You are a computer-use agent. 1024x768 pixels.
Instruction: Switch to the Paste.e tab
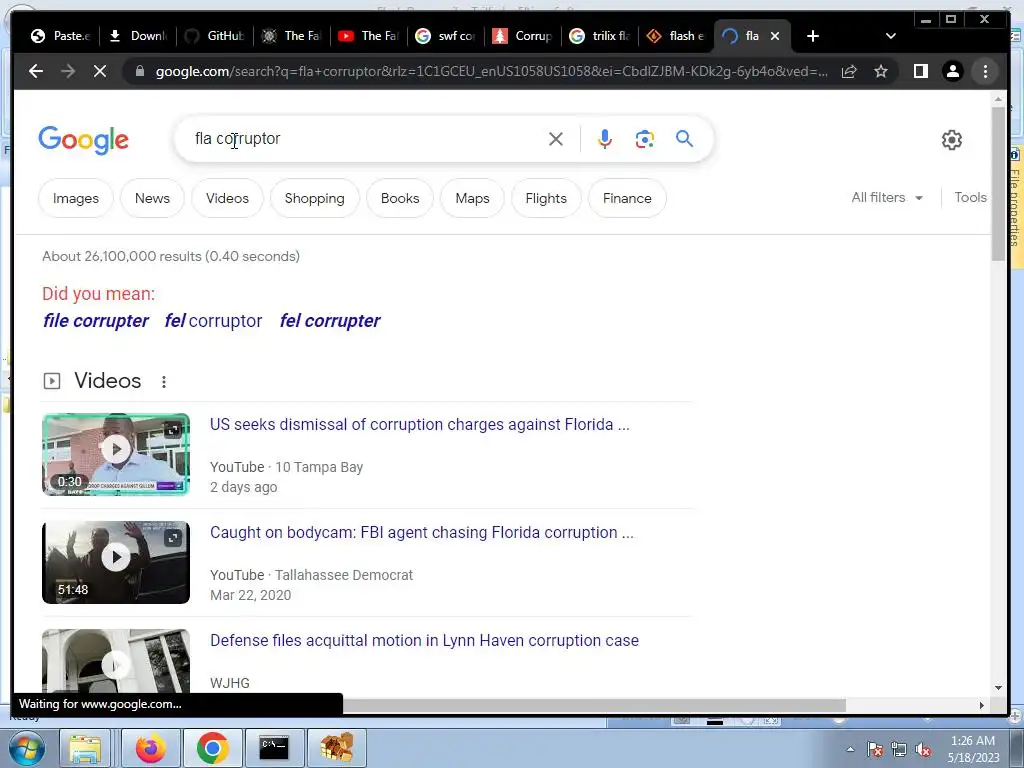click(61, 36)
